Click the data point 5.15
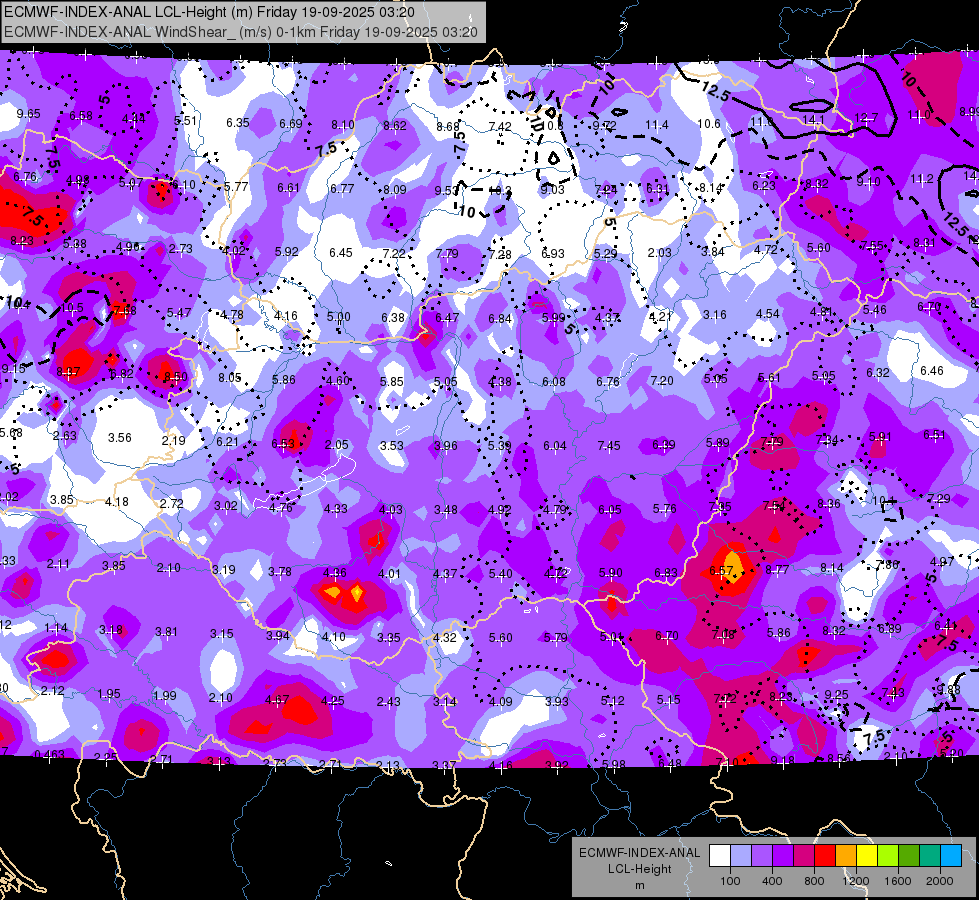 tap(669, 700)
